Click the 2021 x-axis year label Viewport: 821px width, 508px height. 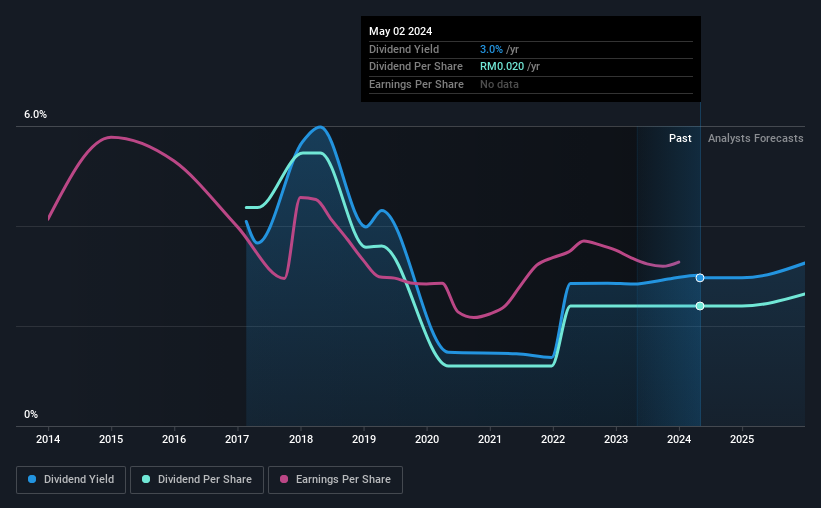point(490,439)
